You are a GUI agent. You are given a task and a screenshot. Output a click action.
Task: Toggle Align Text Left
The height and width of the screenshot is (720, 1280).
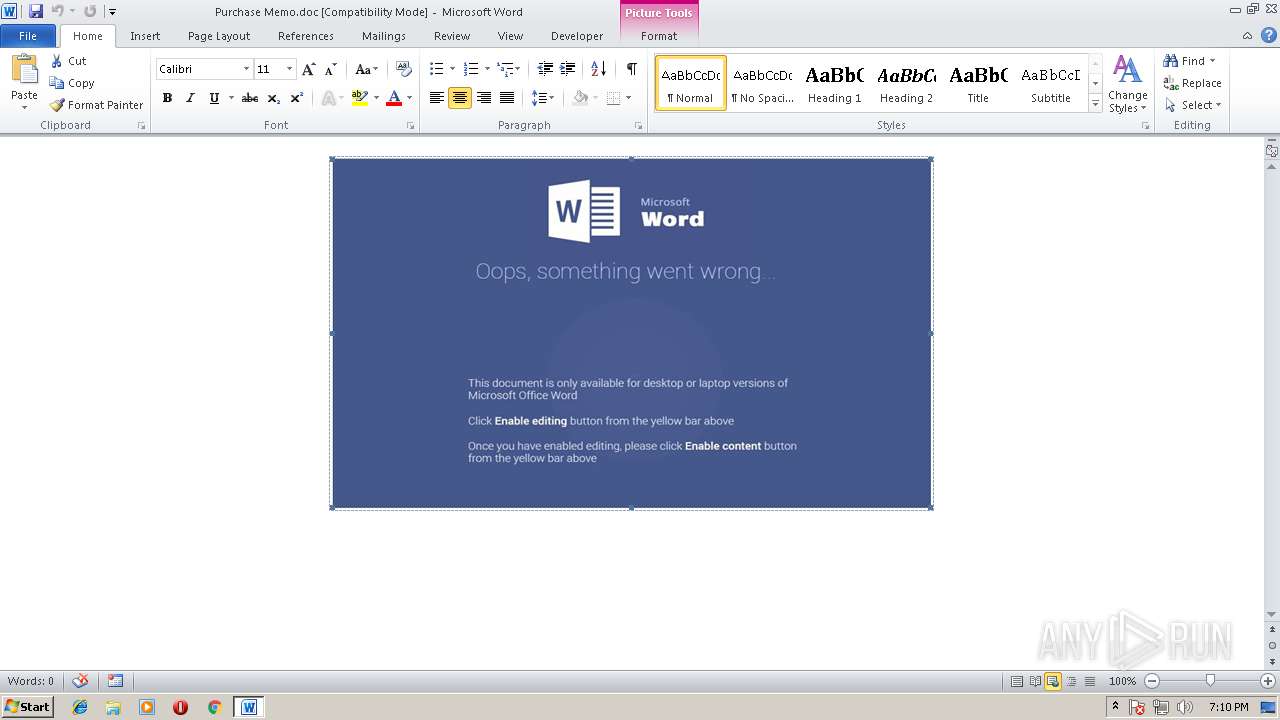click(x=437, y=98)
